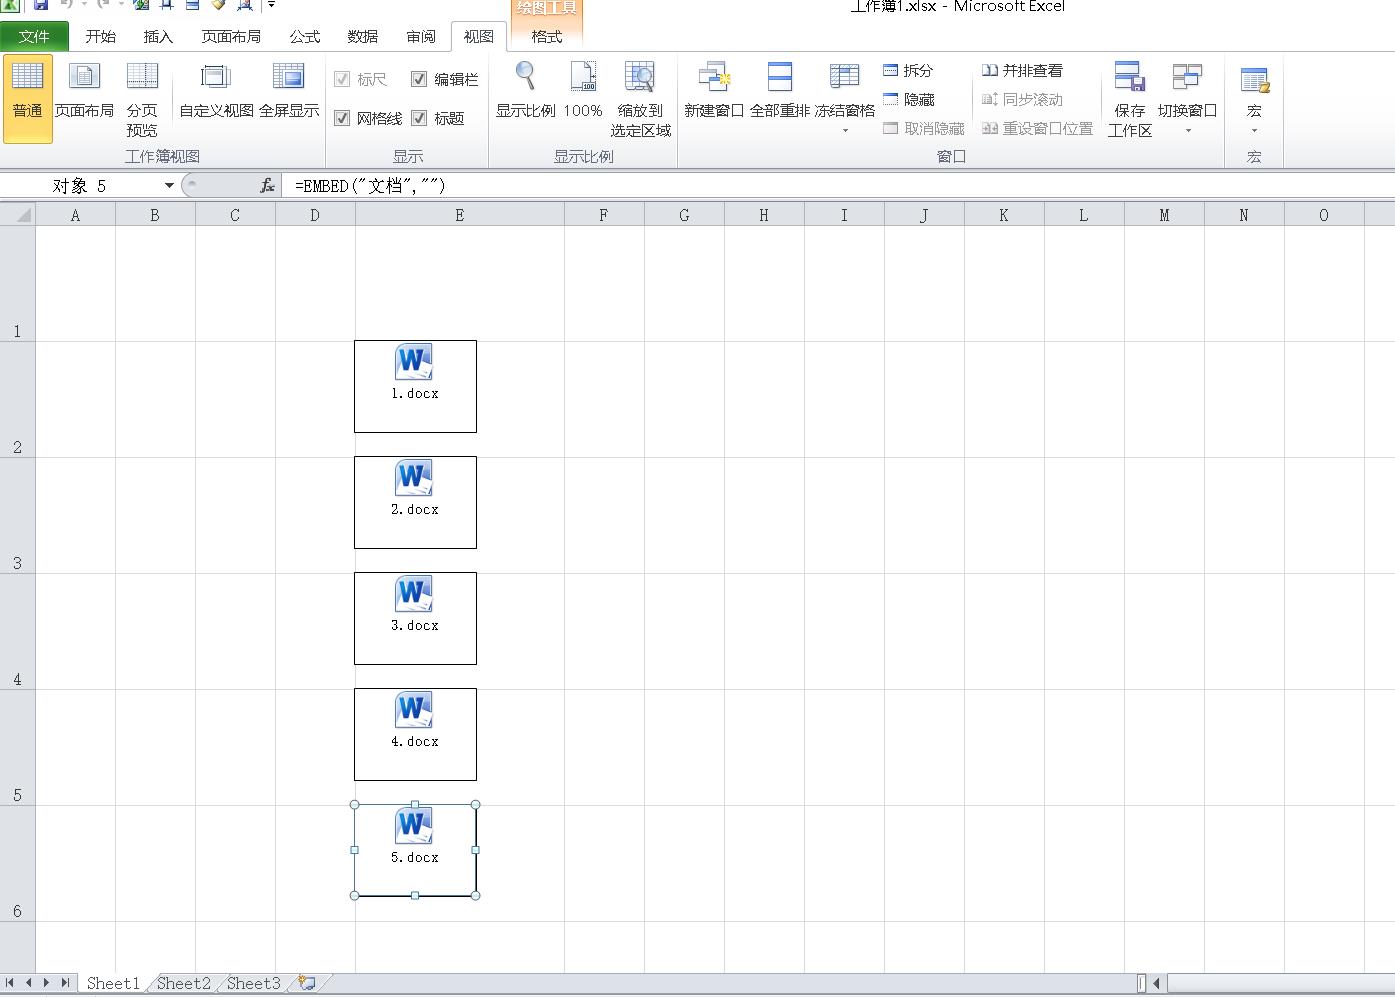Toggle the Headings (标题) checkbox

click(x=419, y=118)
